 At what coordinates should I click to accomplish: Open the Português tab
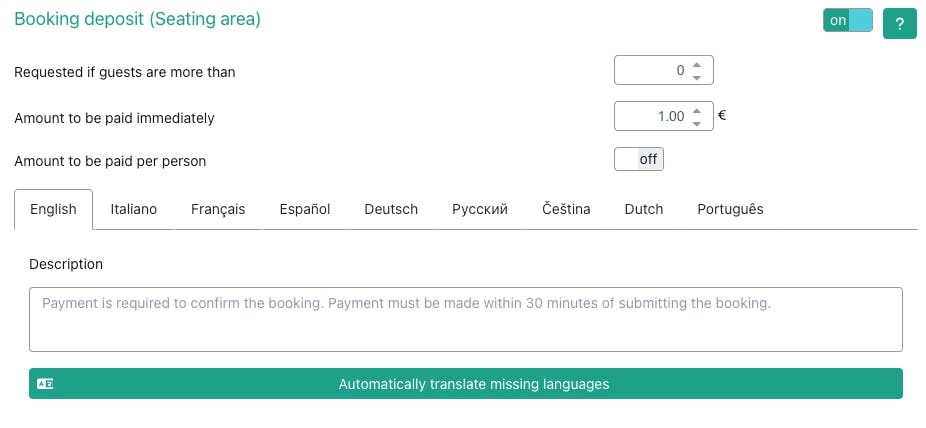730,209
